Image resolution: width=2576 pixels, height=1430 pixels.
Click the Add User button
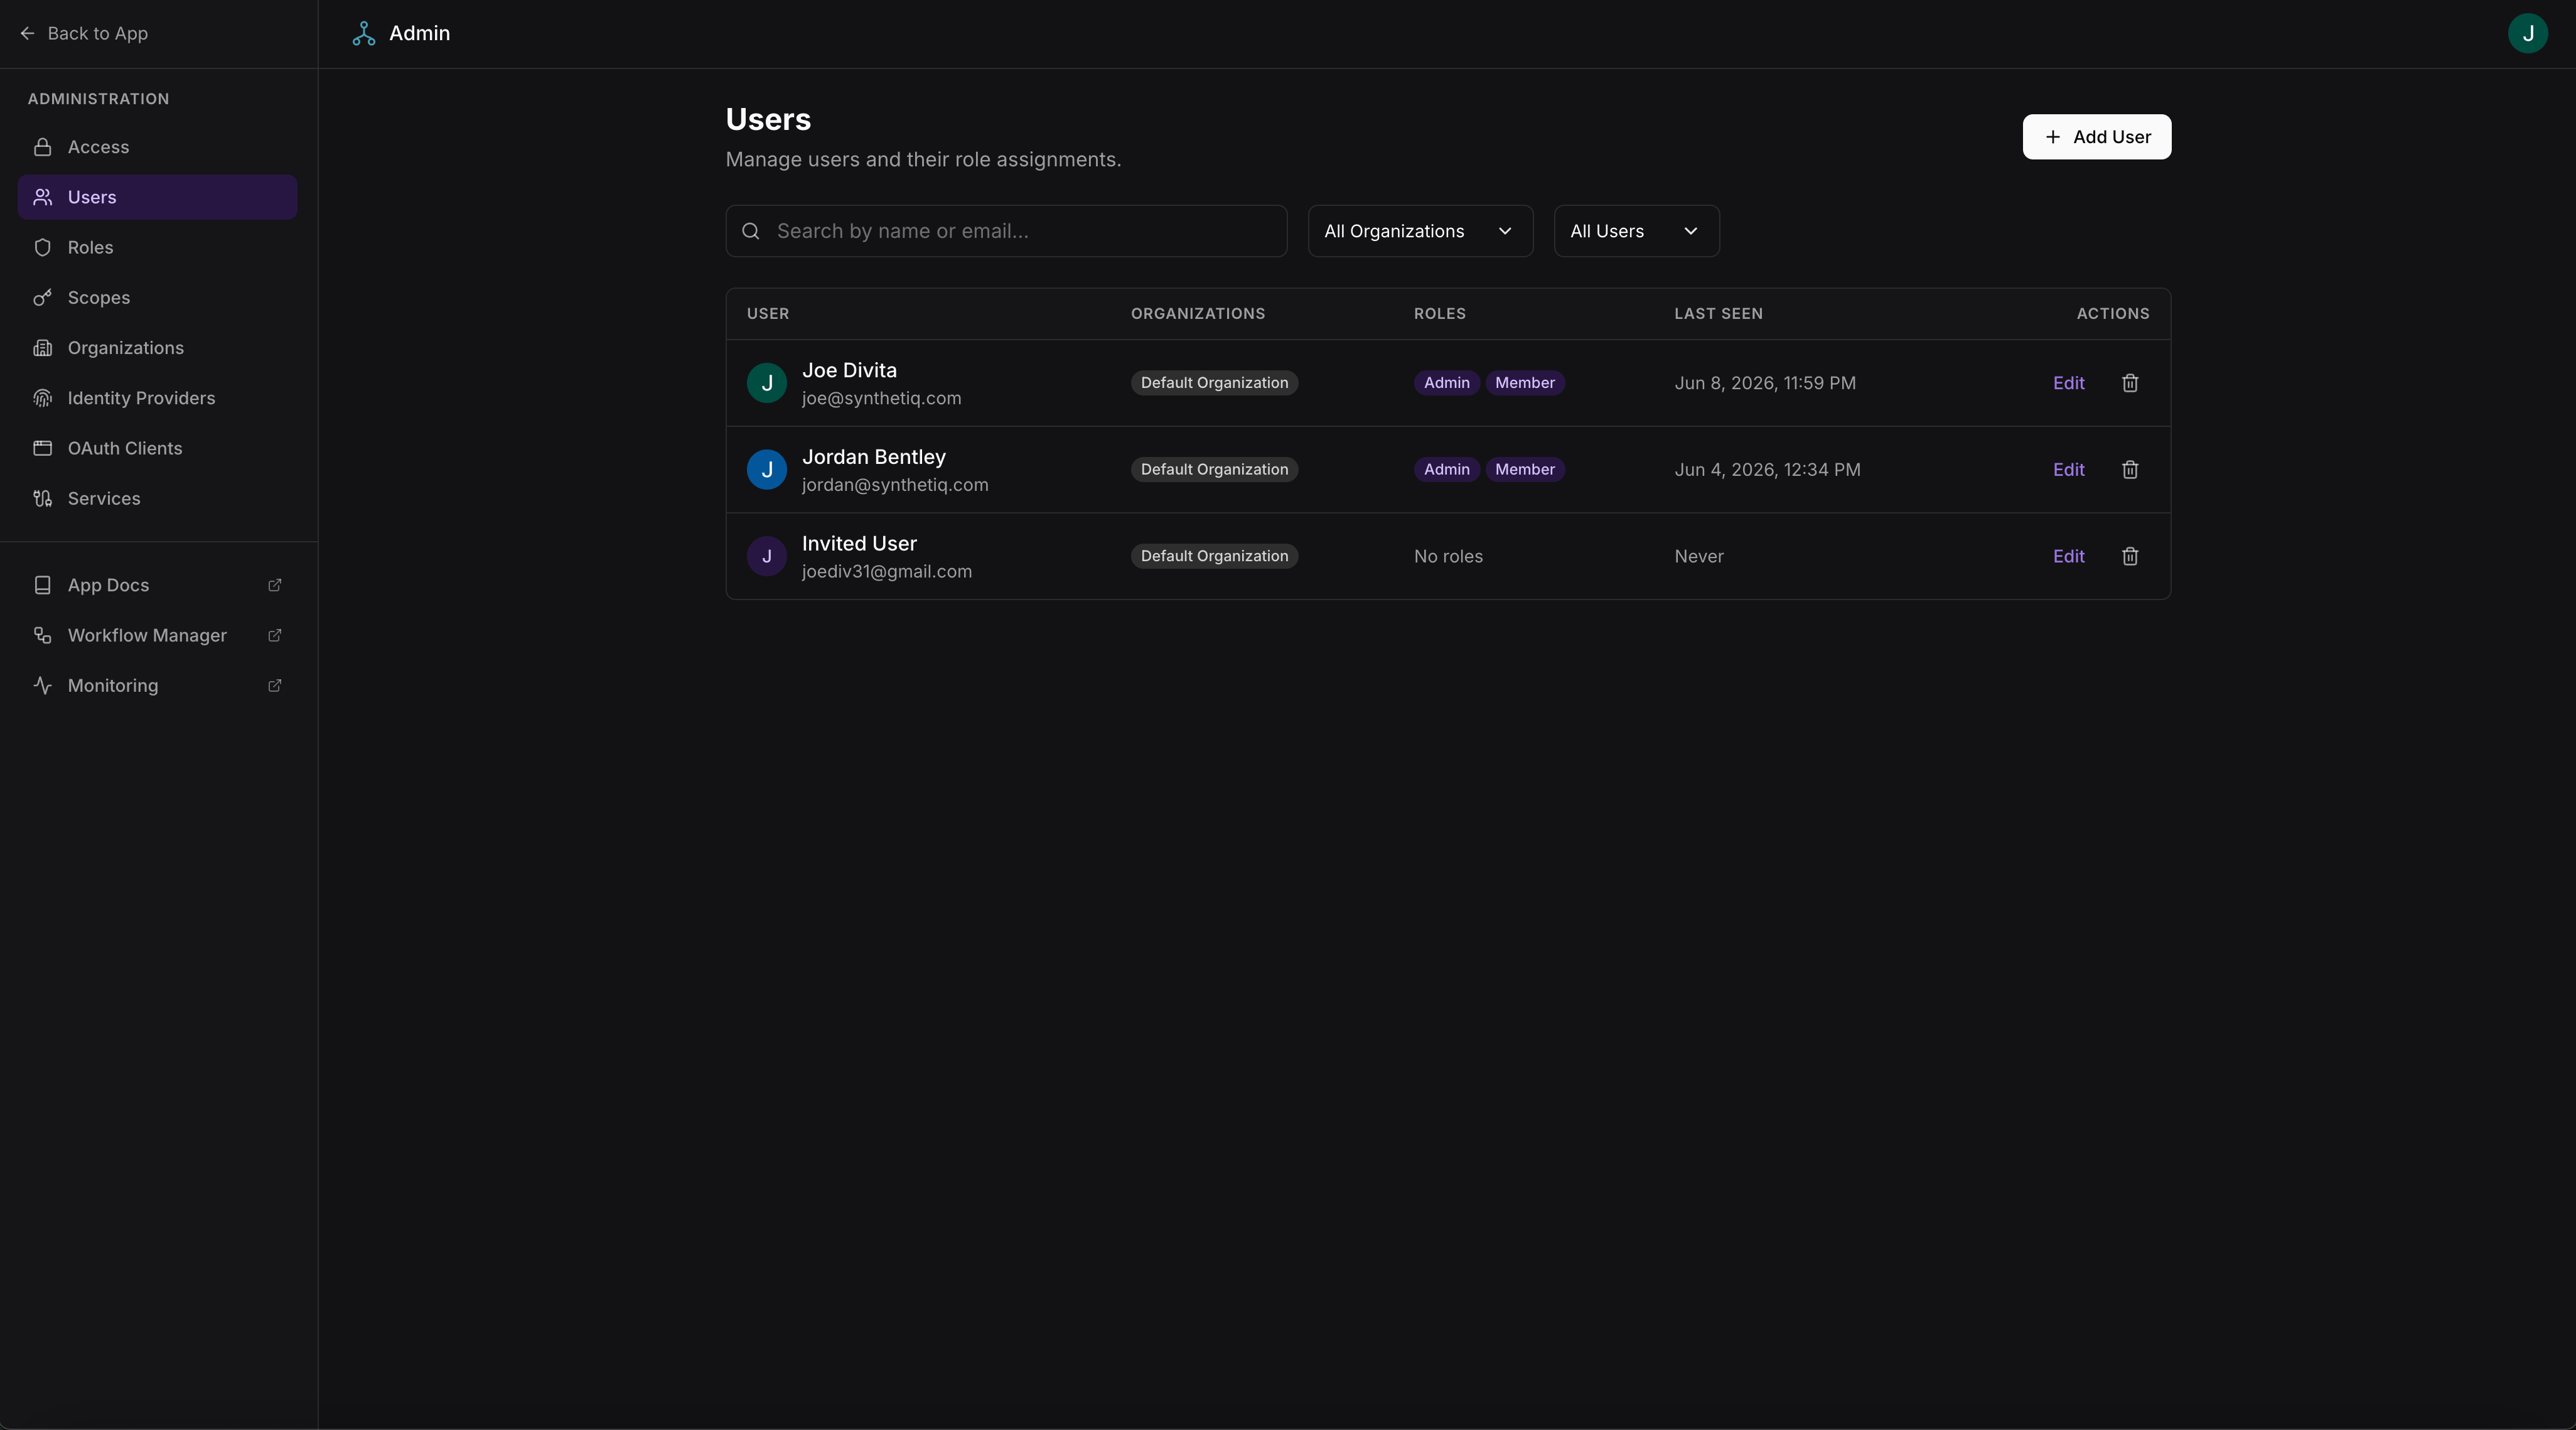pyautogui.click(x=2096, y=137)
